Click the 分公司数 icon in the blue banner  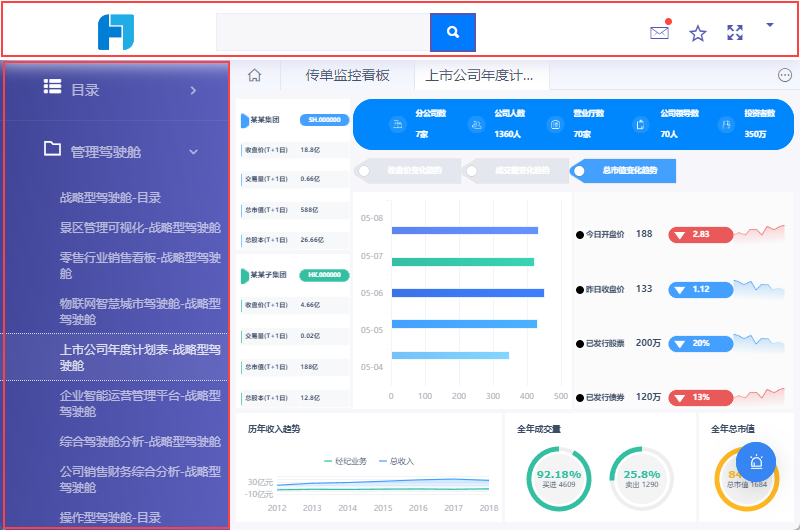[397, 124]
